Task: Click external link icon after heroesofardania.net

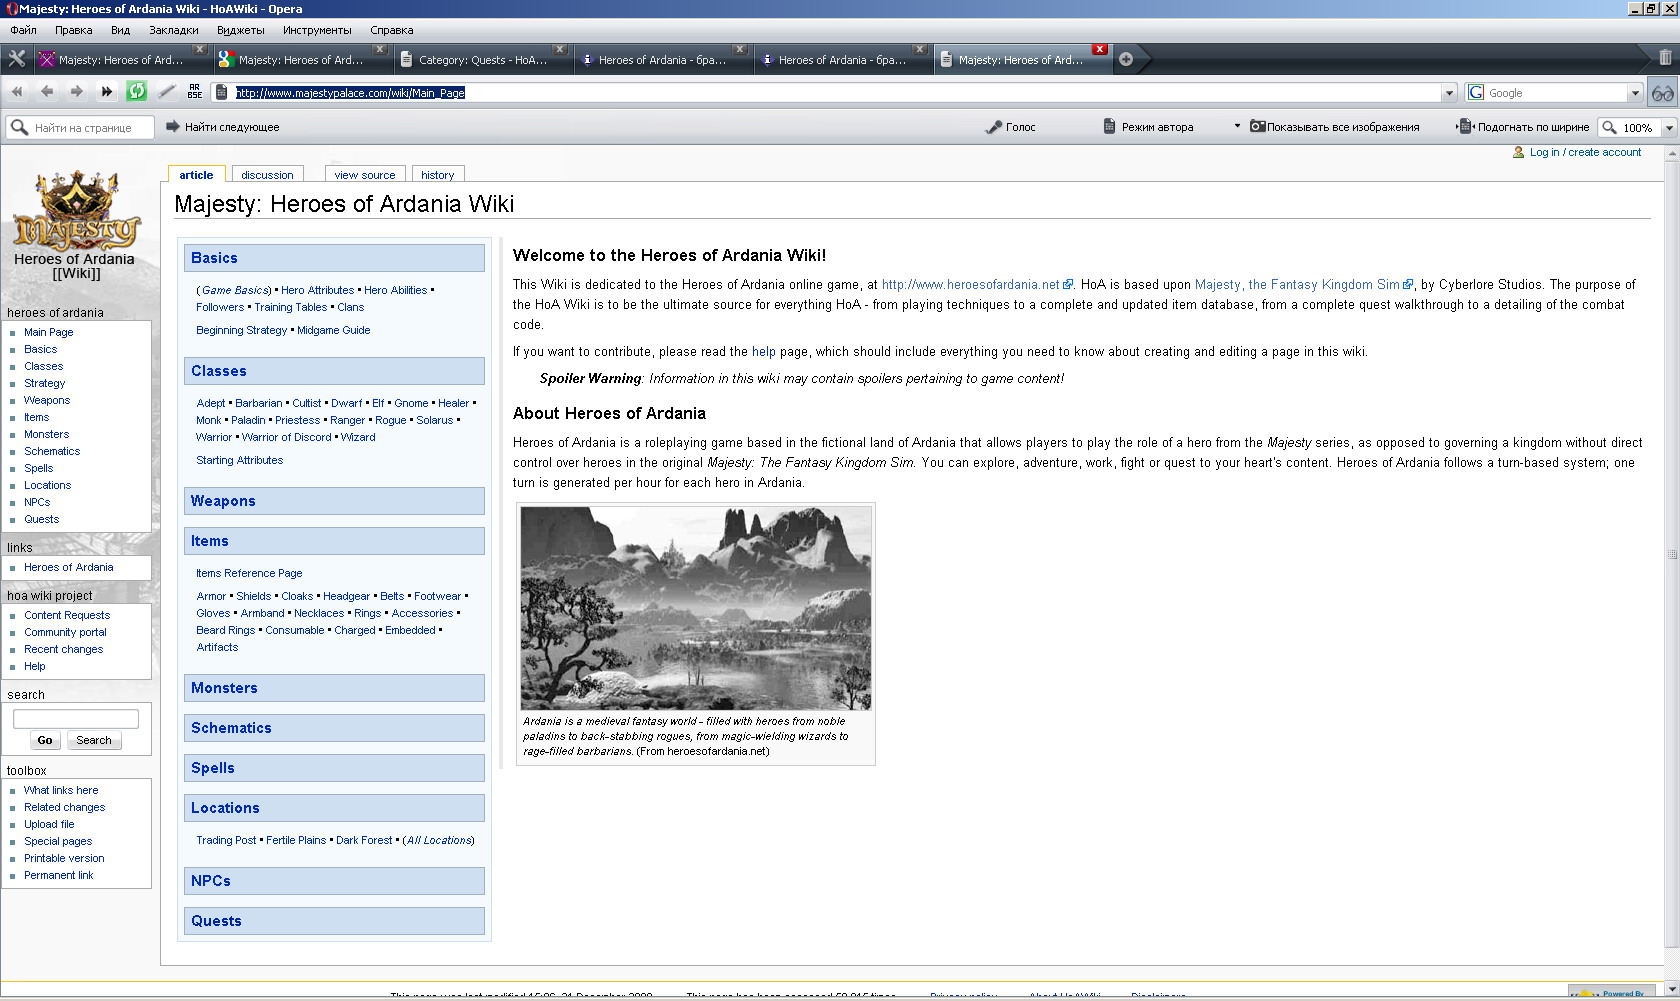Action: tap(1068, 285)
